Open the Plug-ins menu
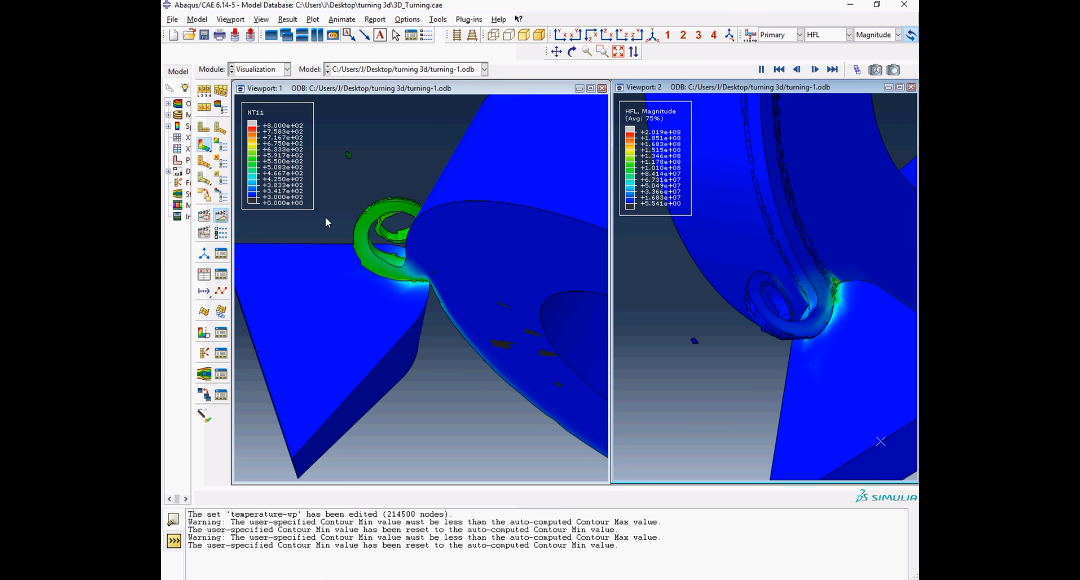The height and width of the screenshot is (580, 1080). (x=468, y=19)
